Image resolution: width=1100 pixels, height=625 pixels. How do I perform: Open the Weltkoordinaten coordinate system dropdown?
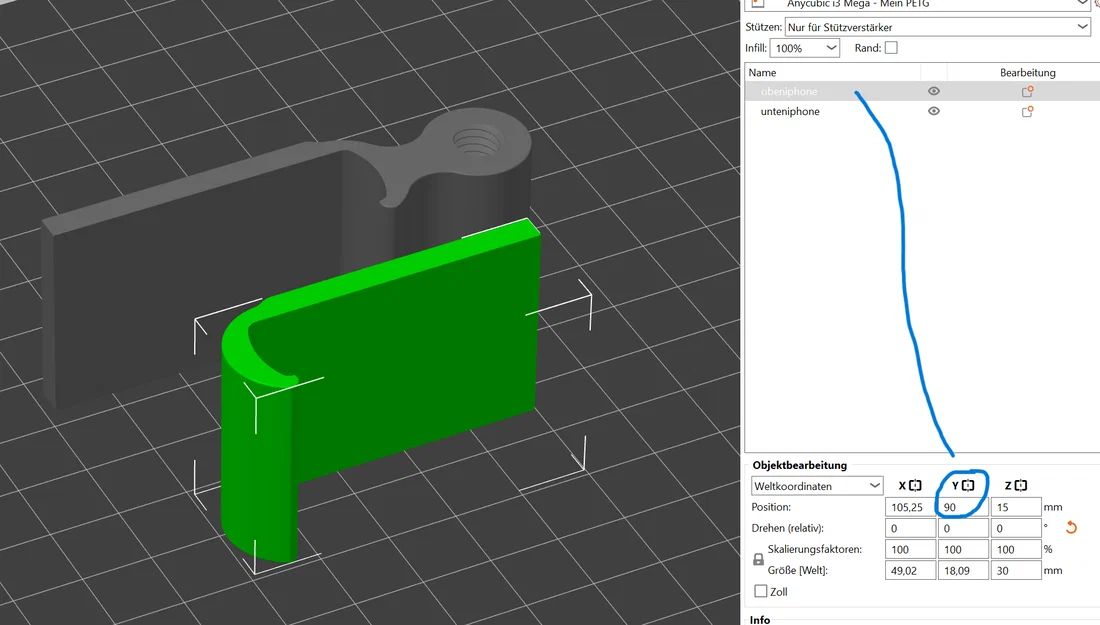coord(817,485)
